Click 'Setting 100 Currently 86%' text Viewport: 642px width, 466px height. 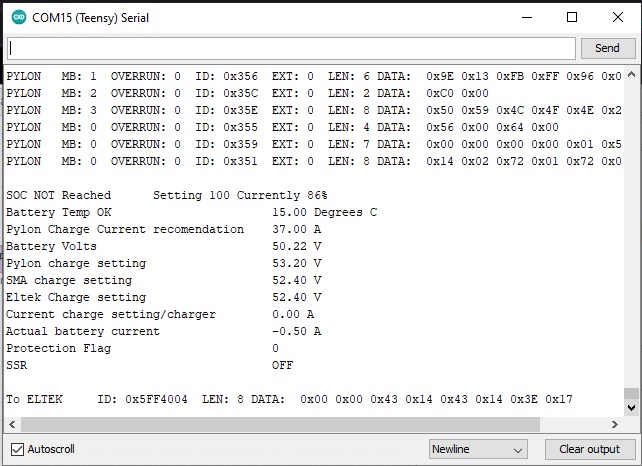(240, 195)
